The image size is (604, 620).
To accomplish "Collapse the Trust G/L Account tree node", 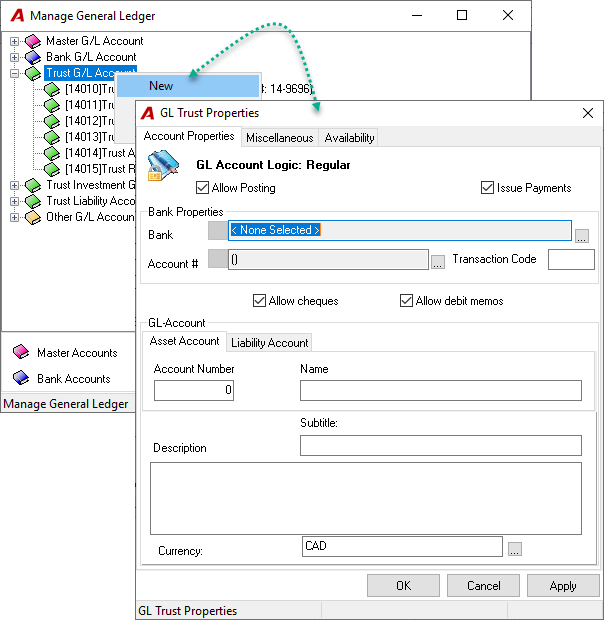I will coord(14,73).
